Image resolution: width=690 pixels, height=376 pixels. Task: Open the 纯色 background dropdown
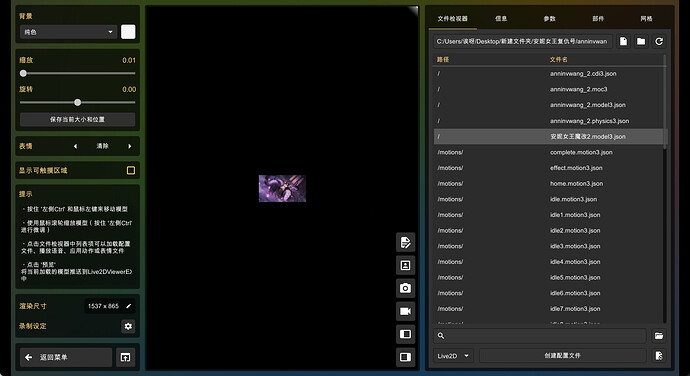pos(68,32)
